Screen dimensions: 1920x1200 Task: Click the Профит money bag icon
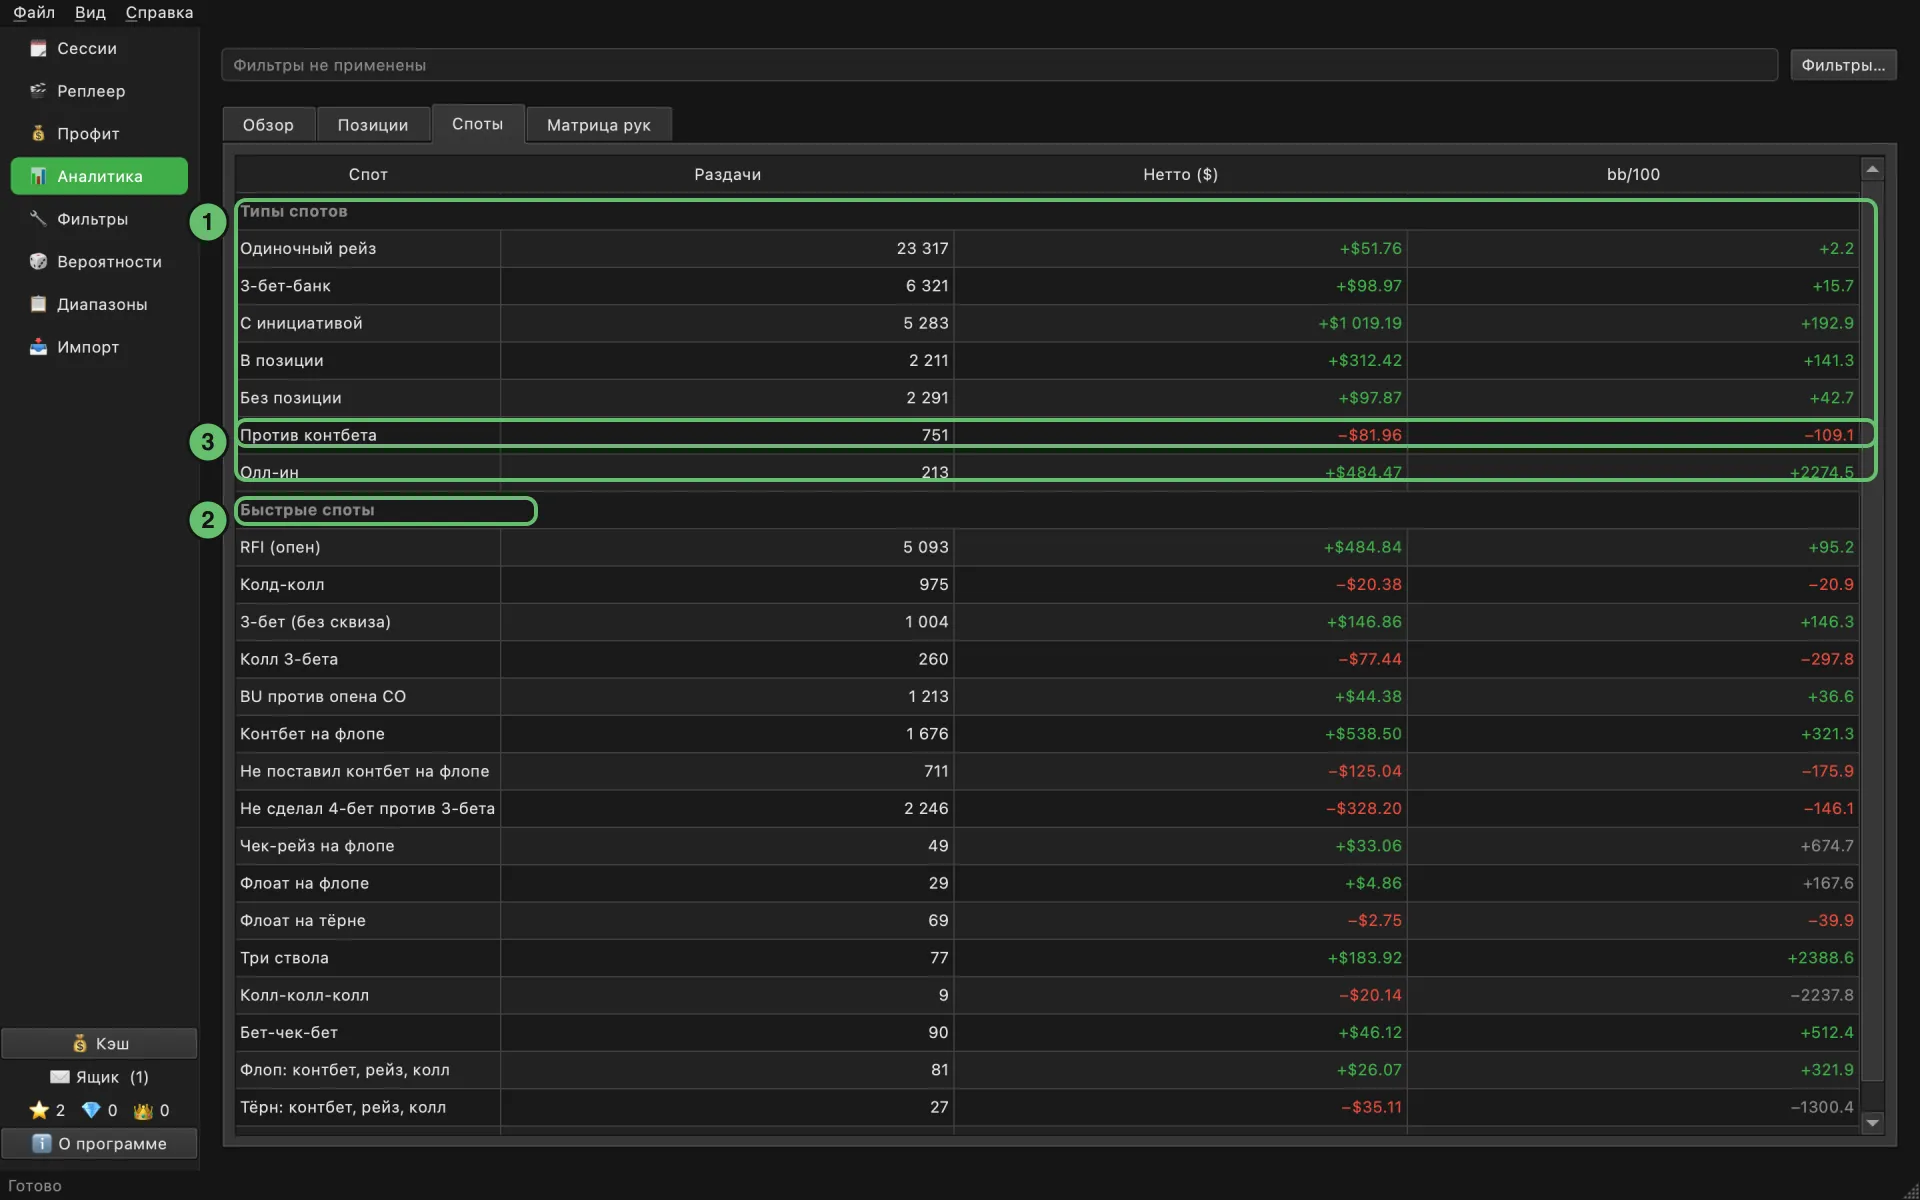[38, 133]
